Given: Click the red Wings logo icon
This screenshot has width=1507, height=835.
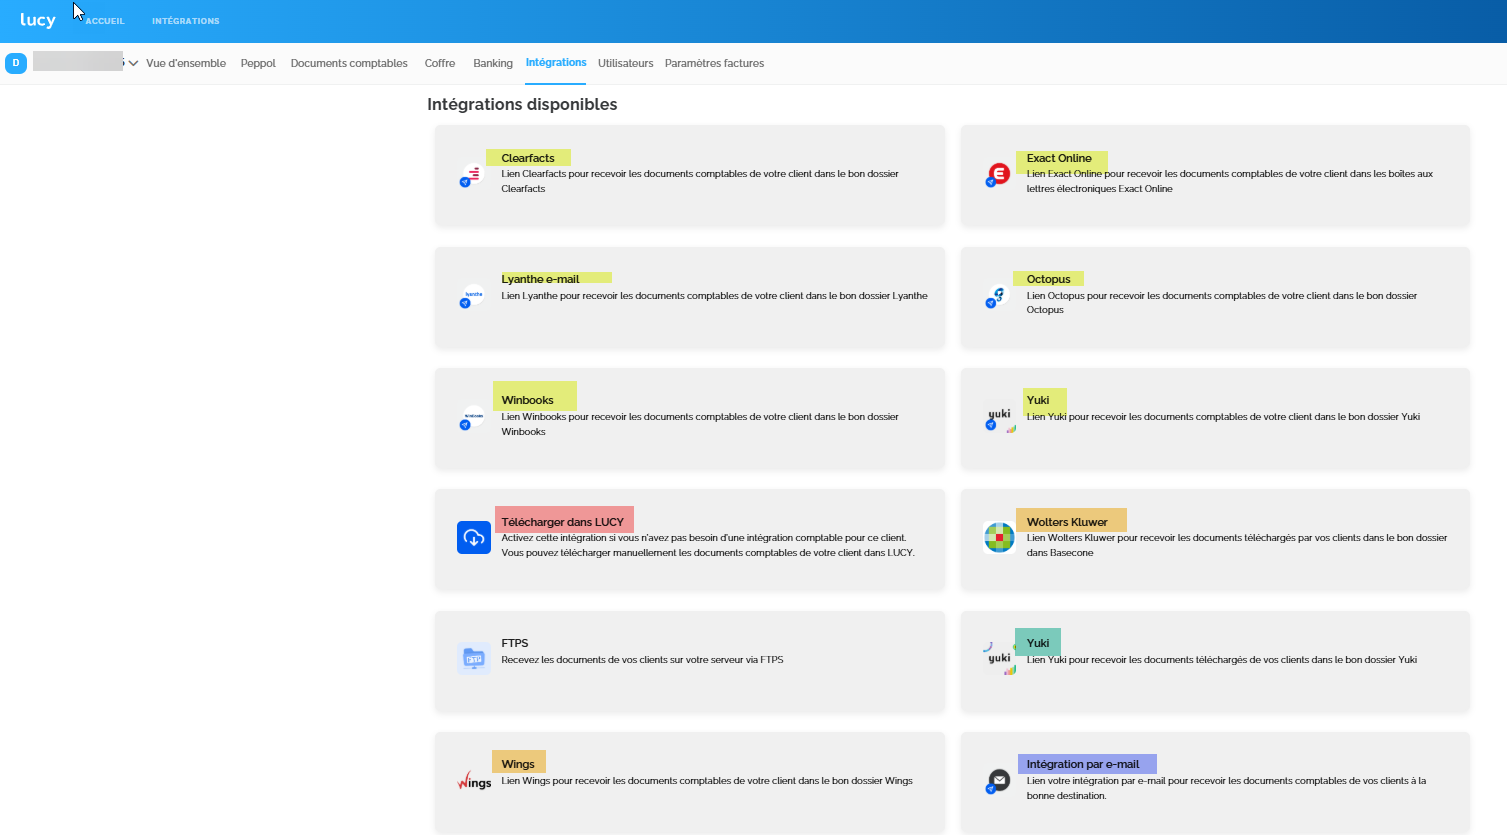Looking at the screenshot, I should pyautogui.click(x=474, y=781).
